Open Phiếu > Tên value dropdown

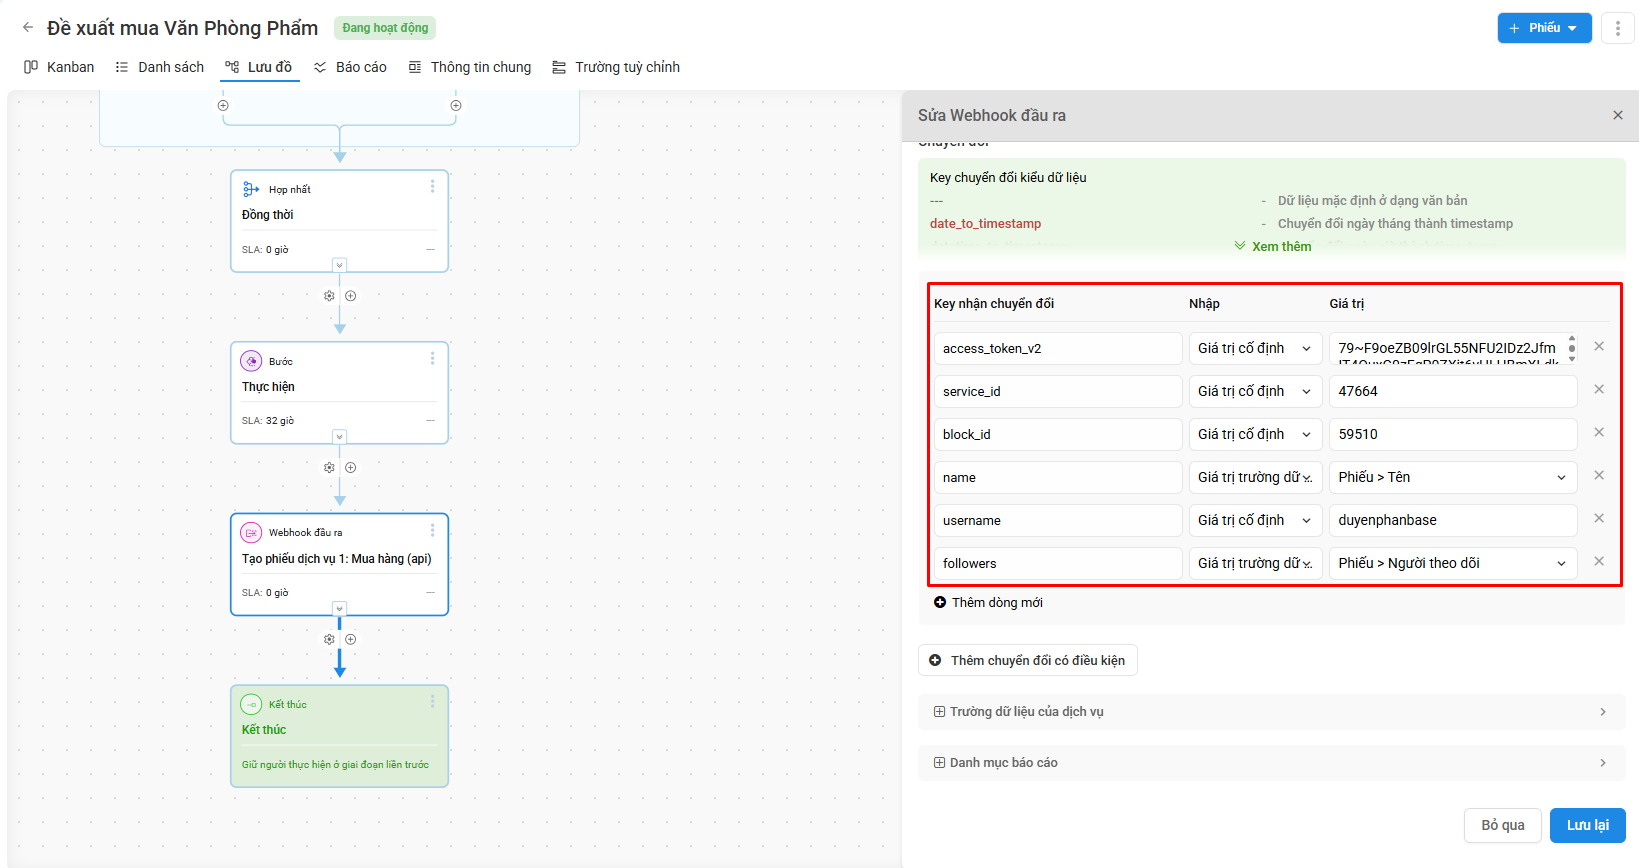point(1453,477)
